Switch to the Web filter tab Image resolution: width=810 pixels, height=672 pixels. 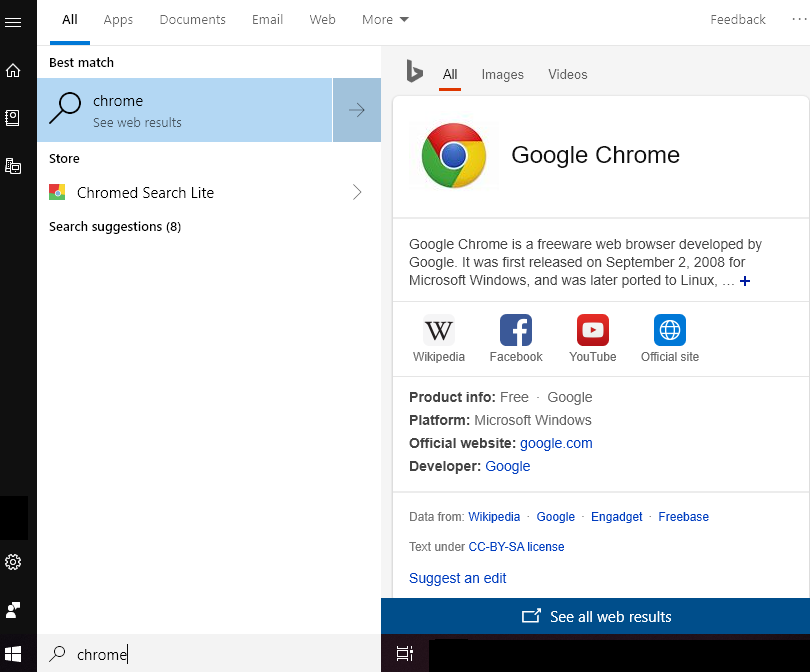pyautogui.click(x=322, y=20)
